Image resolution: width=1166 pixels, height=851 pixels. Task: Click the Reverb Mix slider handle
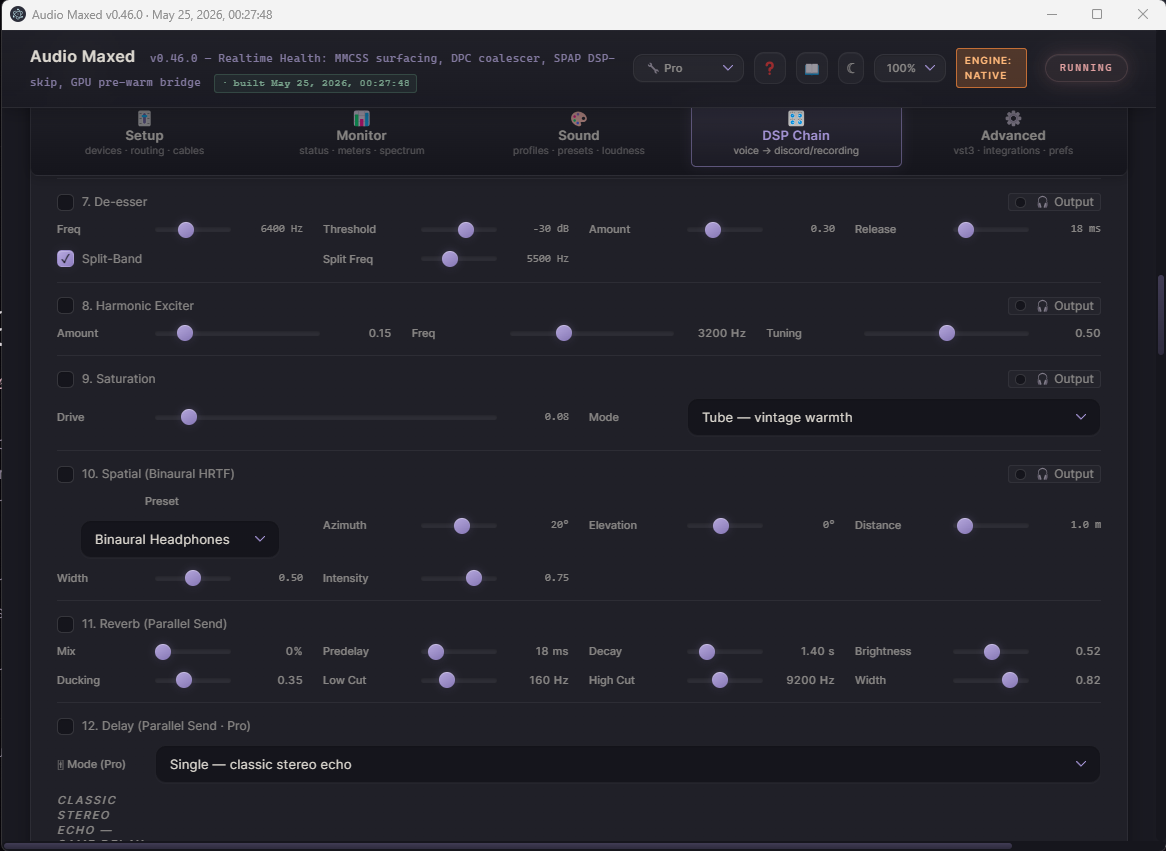coord(163,652)
